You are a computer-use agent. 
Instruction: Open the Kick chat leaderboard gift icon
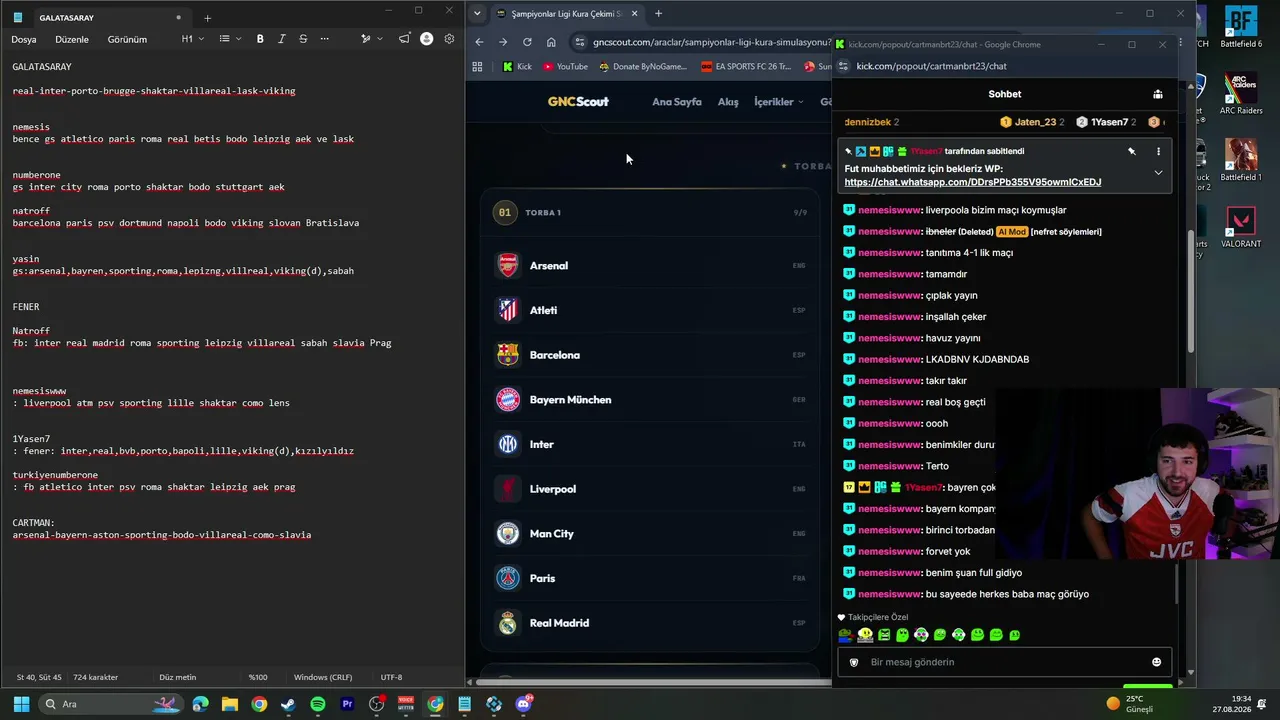(1157, 94)
